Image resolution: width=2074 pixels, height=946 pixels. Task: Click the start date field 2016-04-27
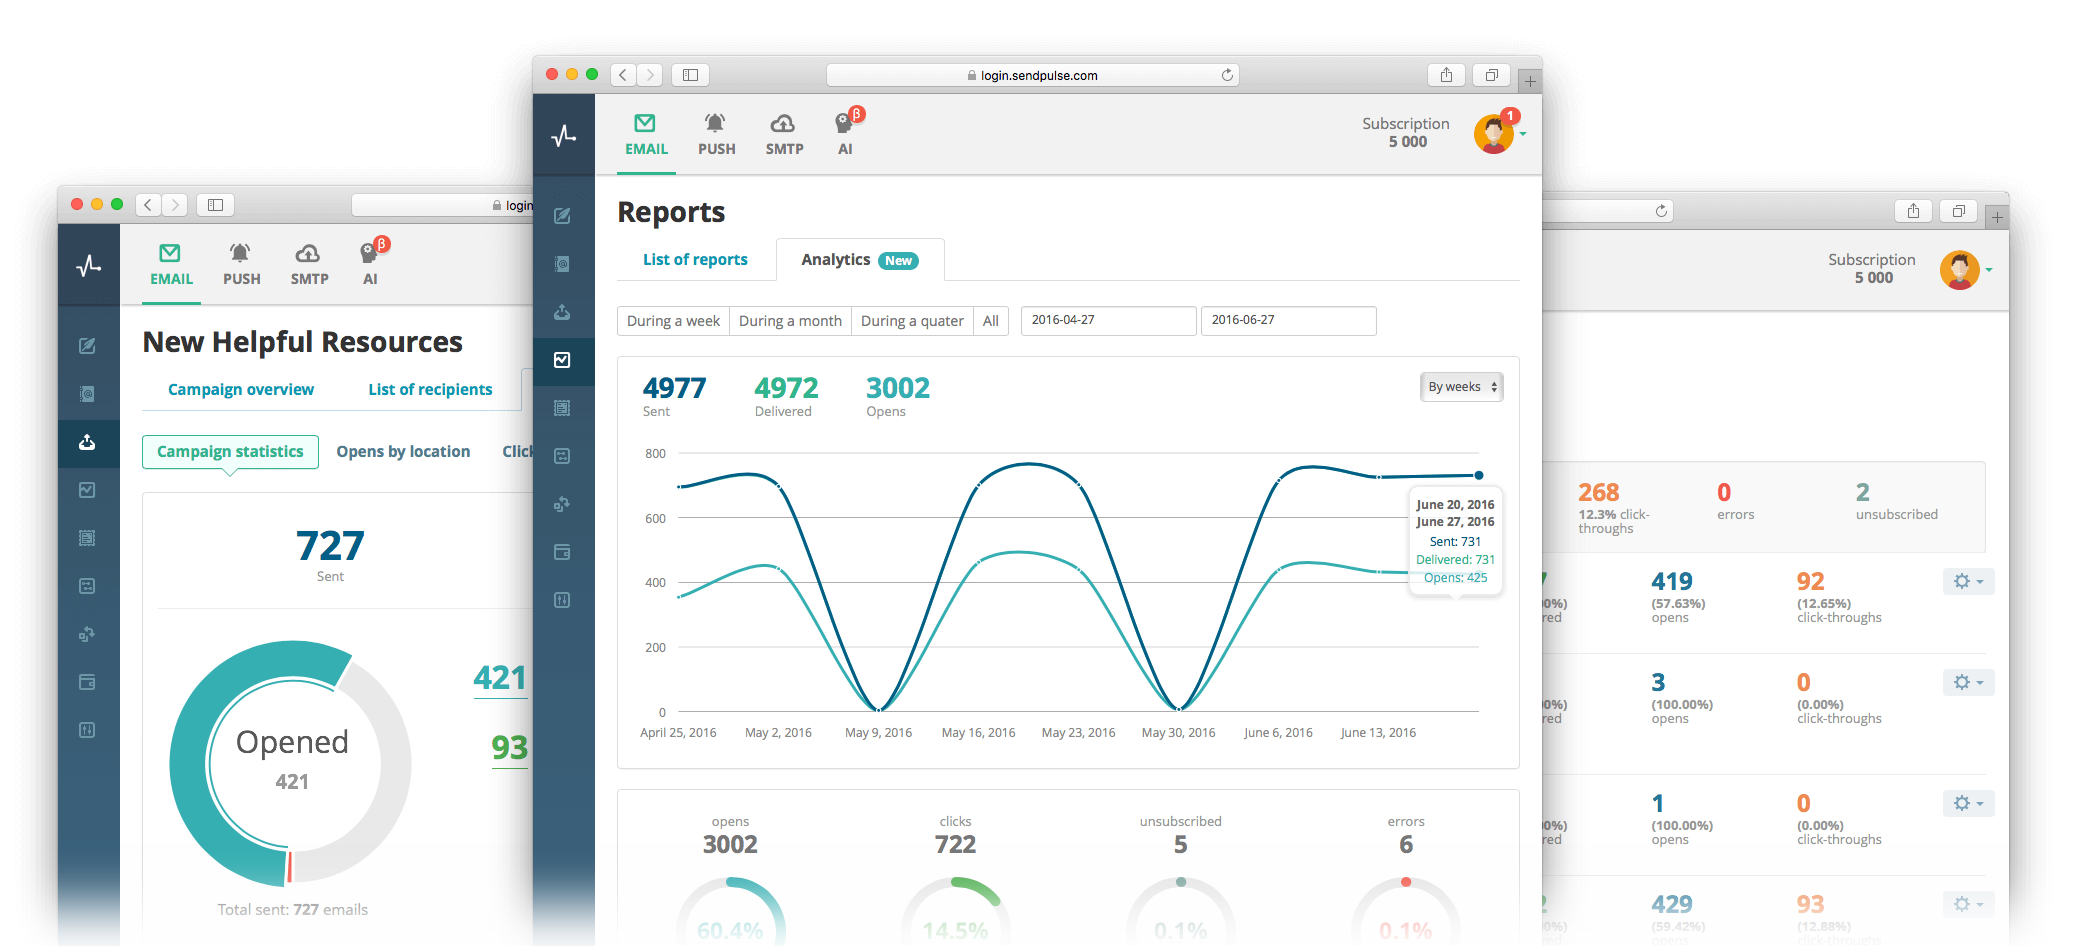tap(1108, 321)
